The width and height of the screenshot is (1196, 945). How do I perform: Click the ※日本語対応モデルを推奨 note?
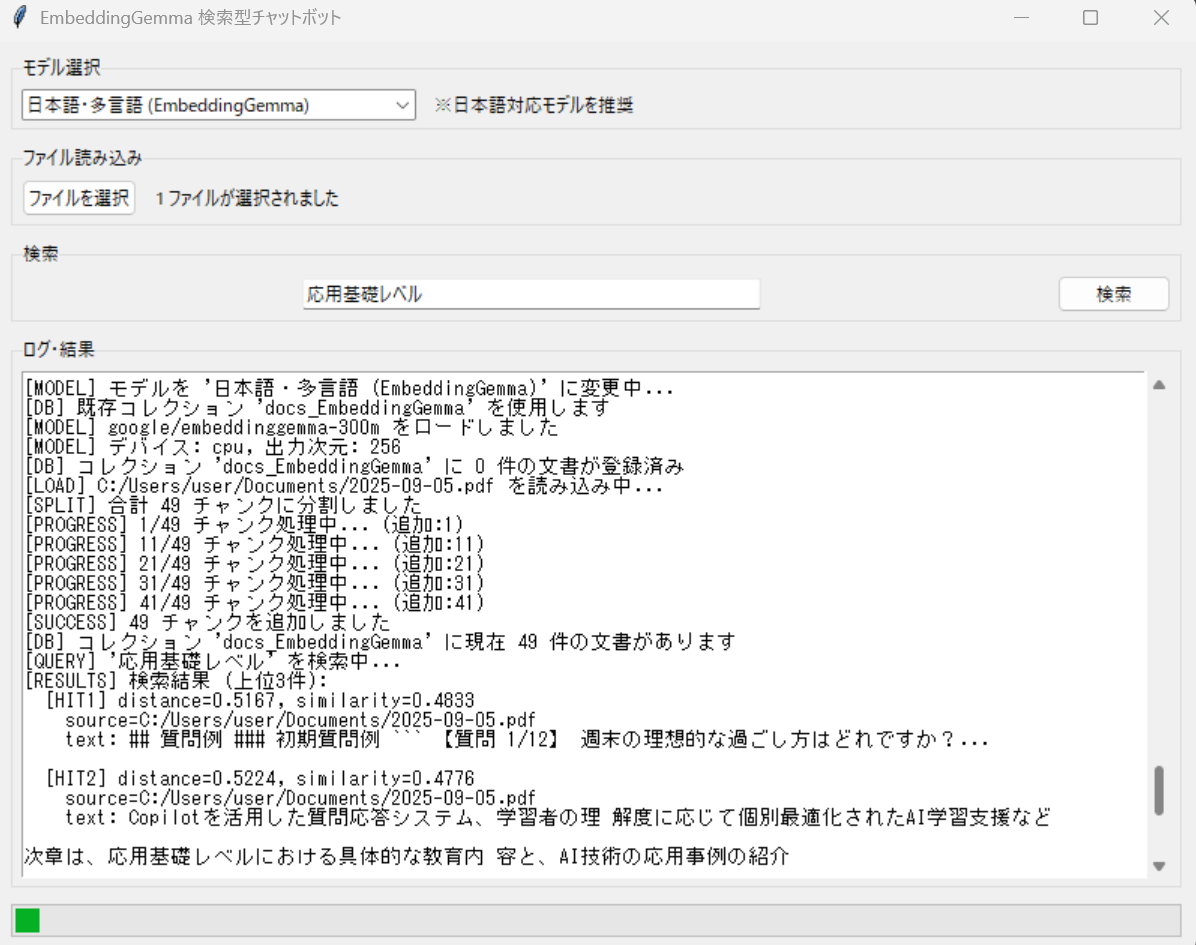[x=534, y=105]
